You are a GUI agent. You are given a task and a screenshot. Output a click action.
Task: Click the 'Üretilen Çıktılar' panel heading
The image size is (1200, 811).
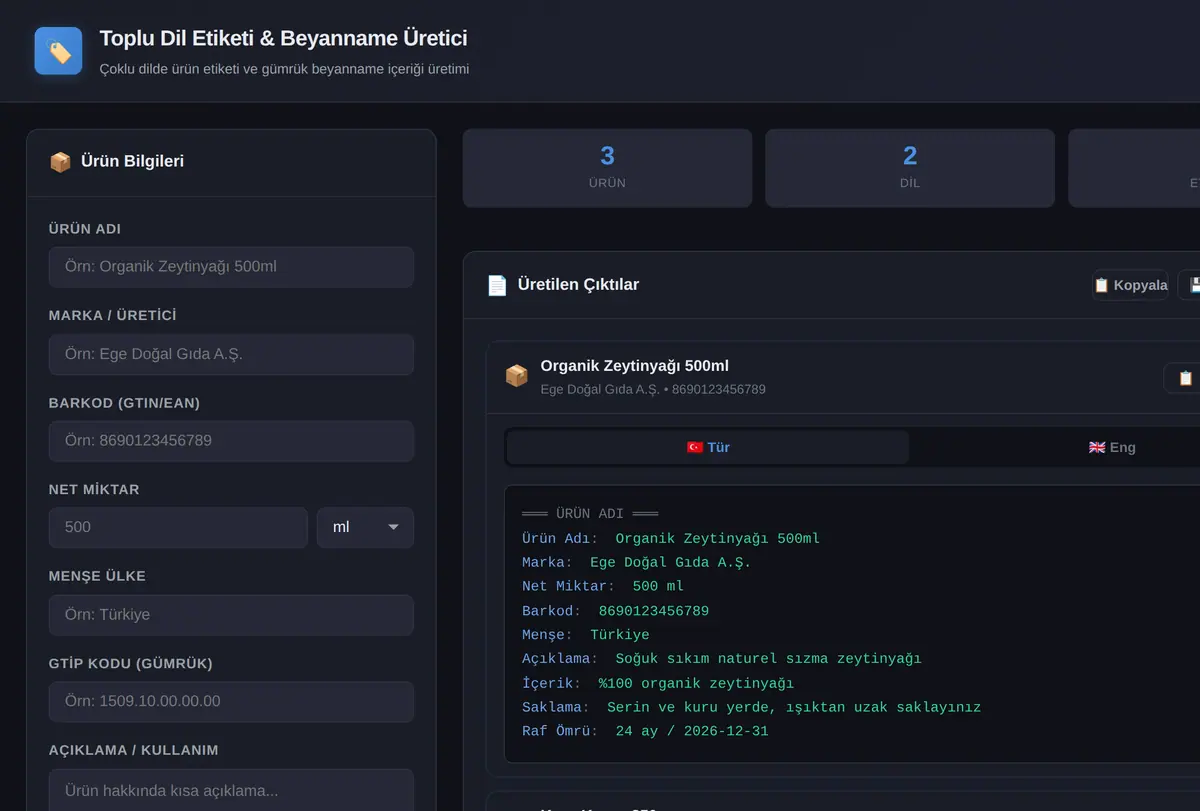coord(578,285)
